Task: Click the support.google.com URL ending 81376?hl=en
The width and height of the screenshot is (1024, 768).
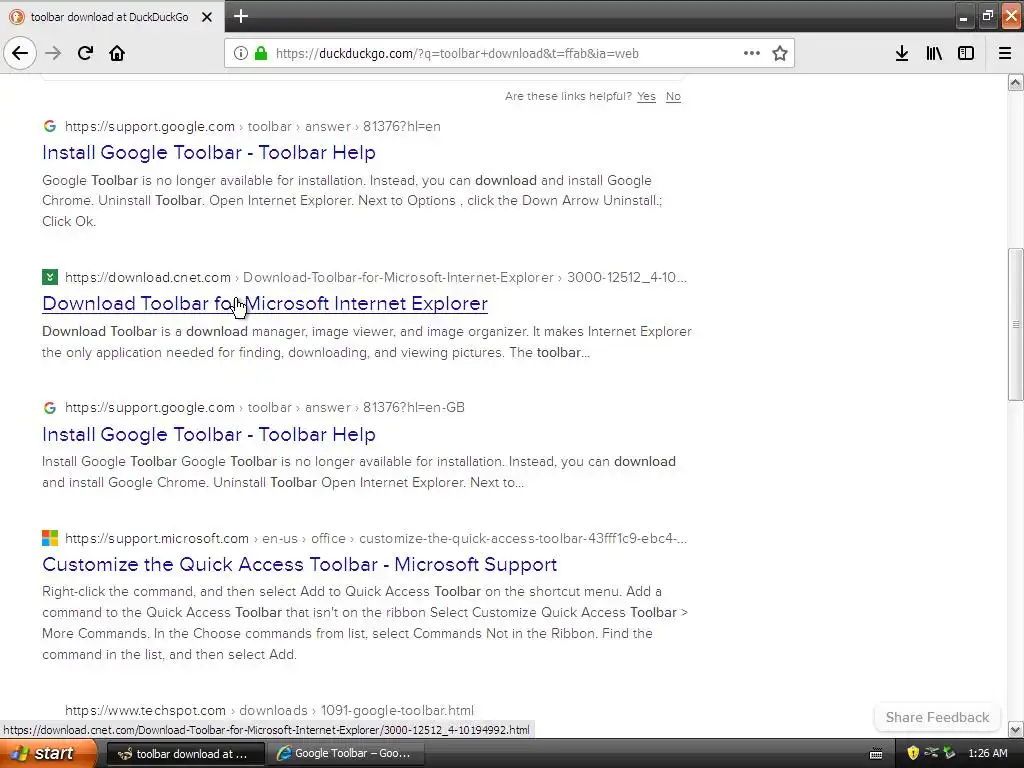Action: click(x=253, y=126)
